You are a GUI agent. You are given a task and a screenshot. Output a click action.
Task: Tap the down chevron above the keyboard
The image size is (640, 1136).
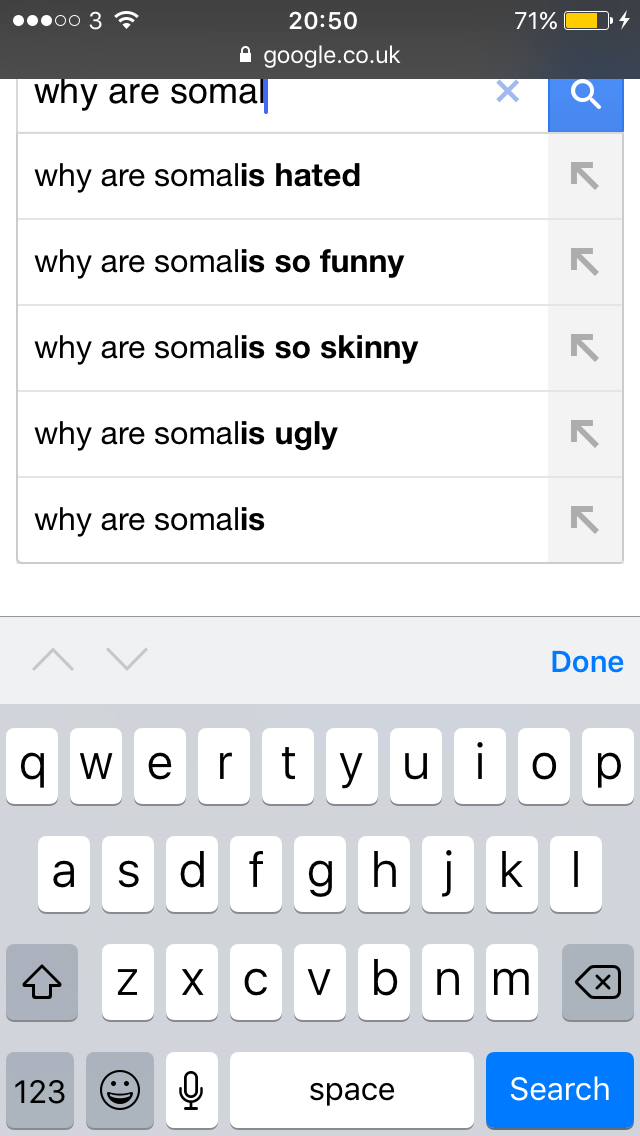pyautogui.click(x=127, y=660)
